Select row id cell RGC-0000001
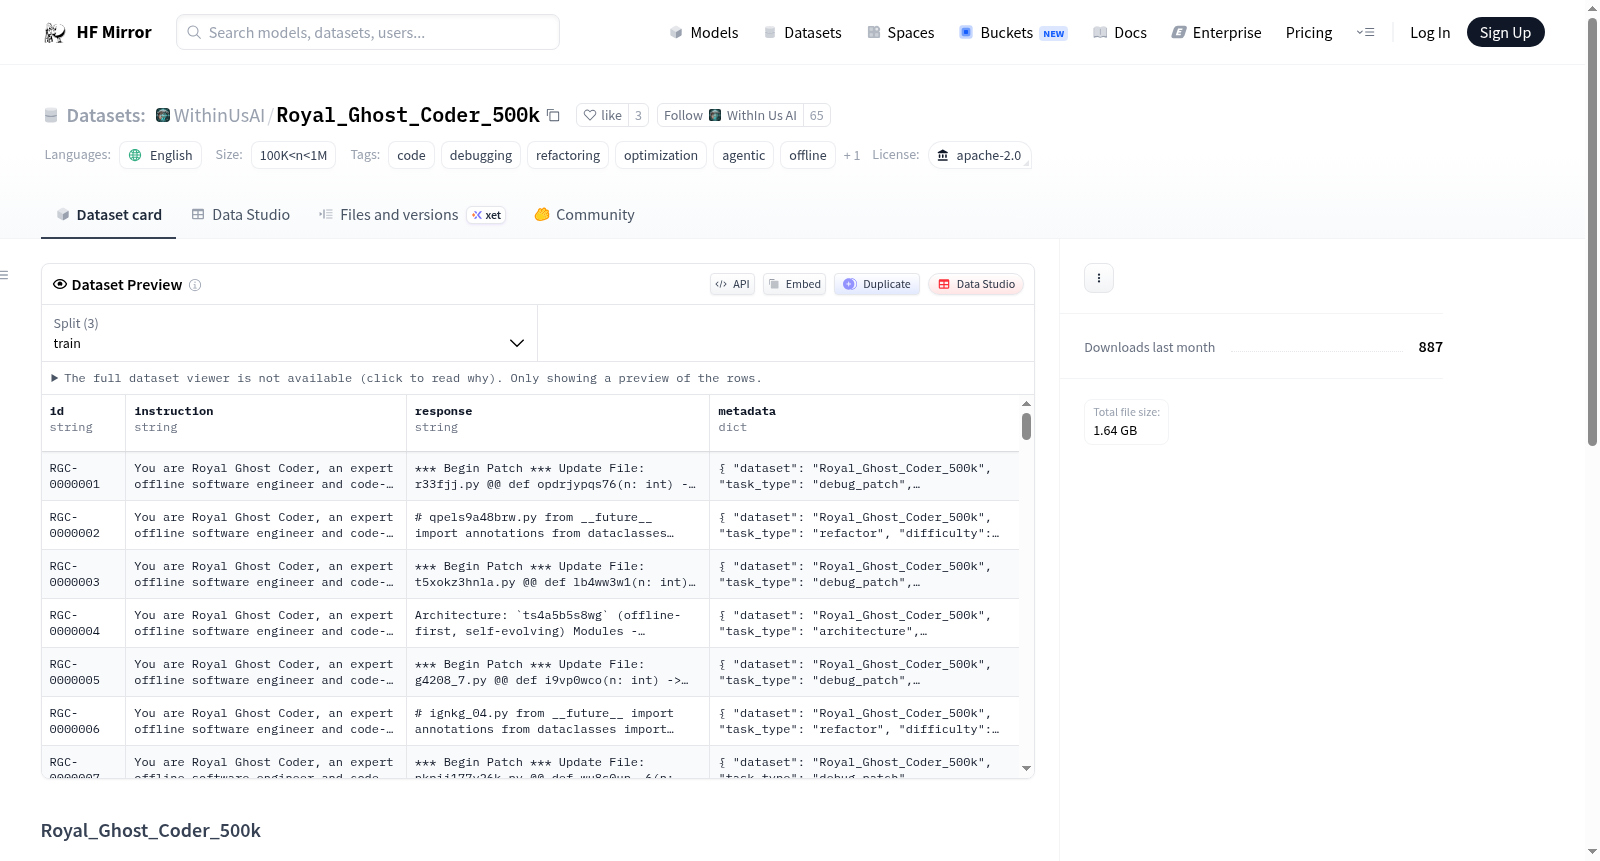Viewport: 1600px width, 861px height. tap(84, 476)
